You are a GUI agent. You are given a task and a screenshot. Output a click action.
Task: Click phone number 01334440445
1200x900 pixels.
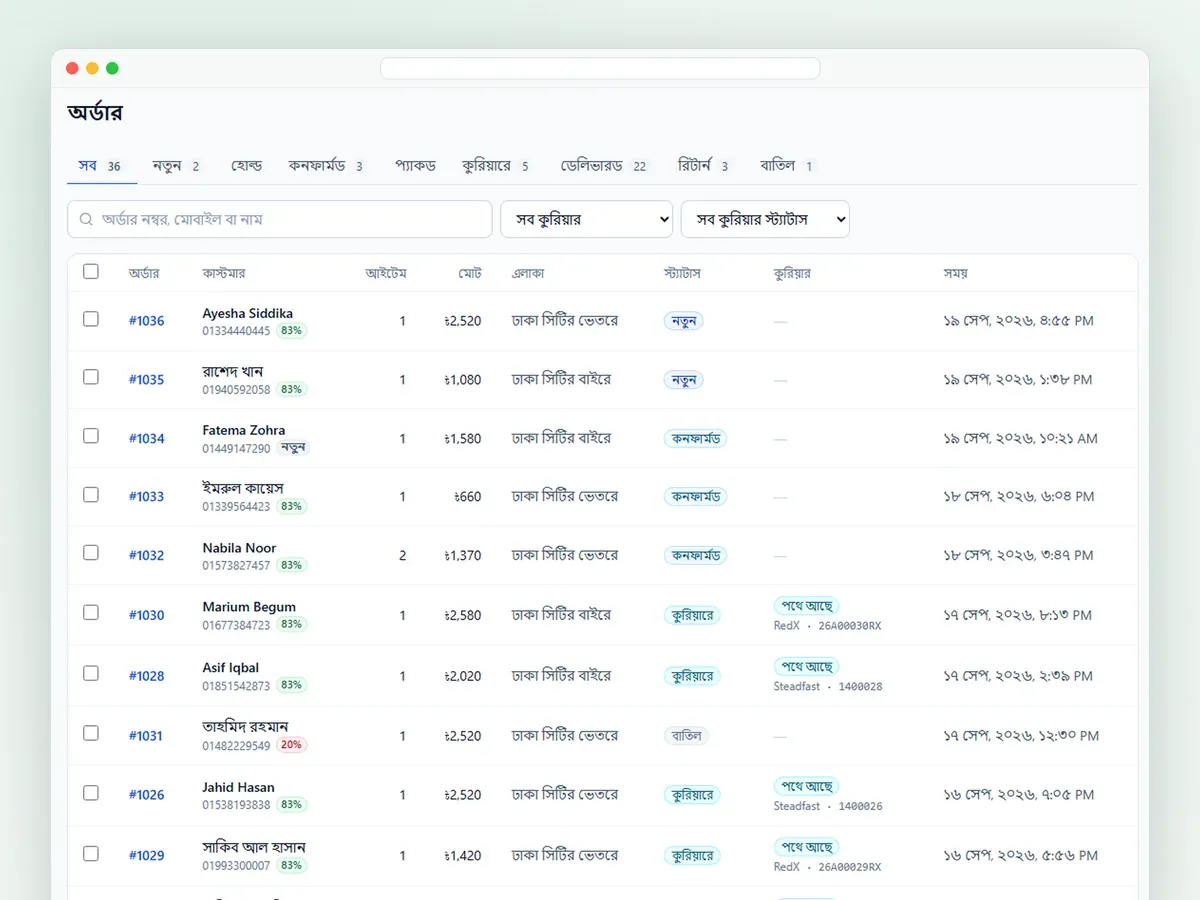point(236,331)
